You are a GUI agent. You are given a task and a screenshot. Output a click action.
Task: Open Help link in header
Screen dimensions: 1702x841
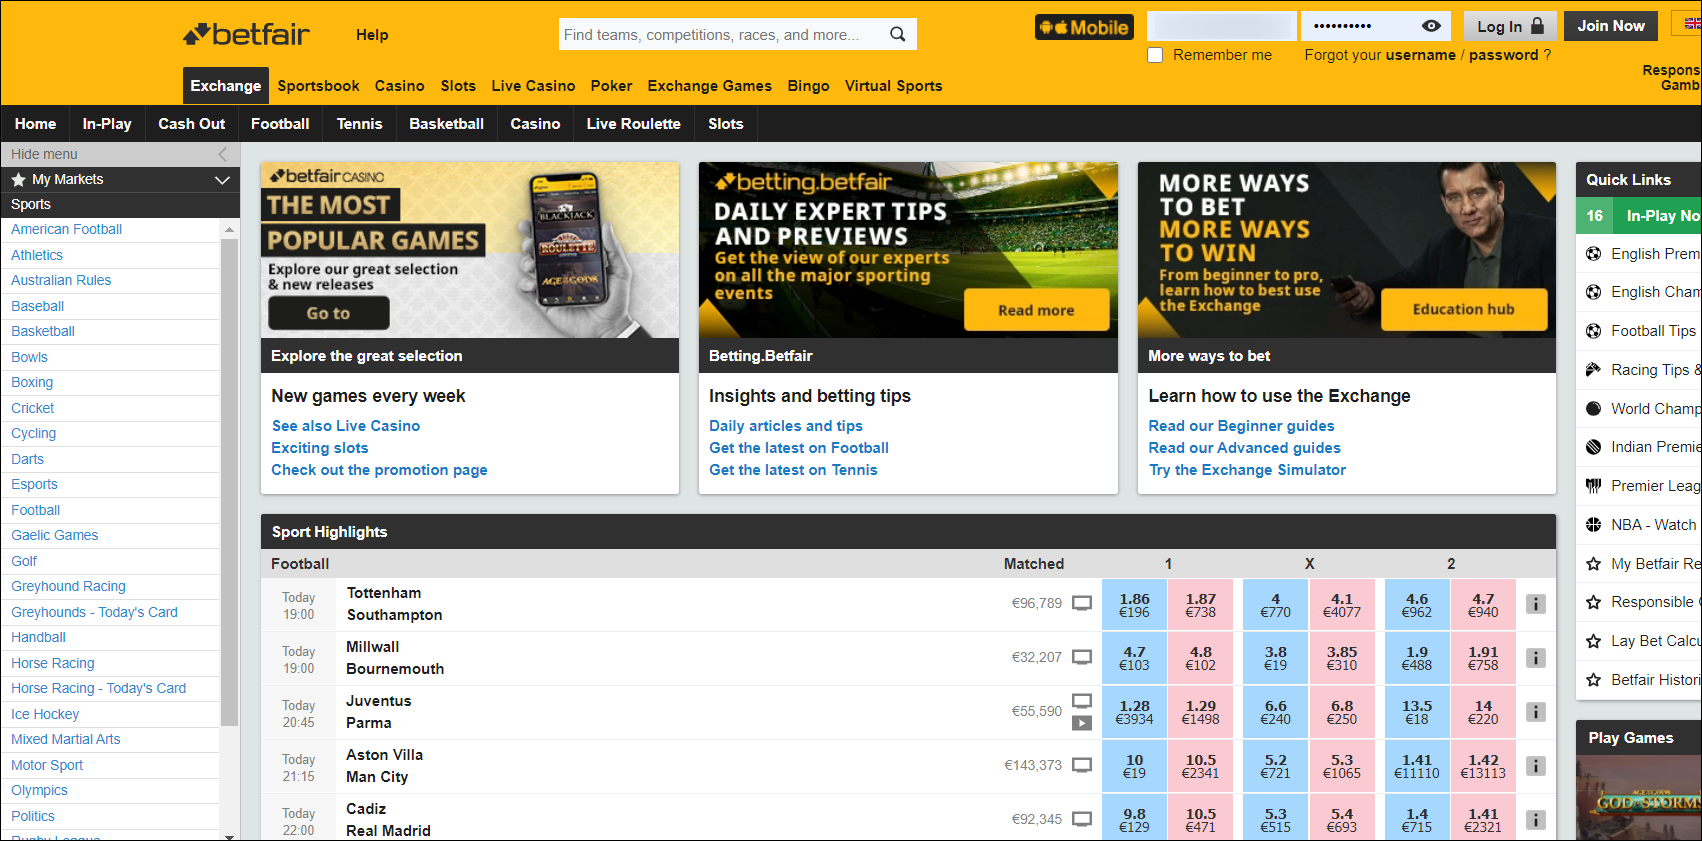372,35
